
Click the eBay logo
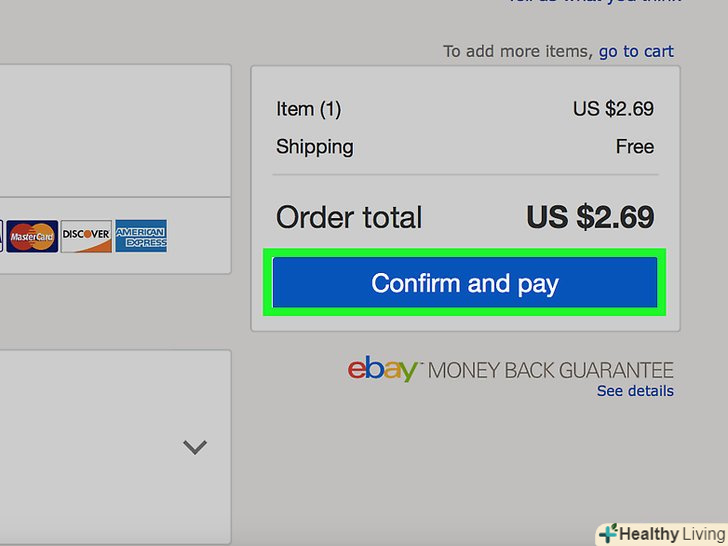point(383,370)
